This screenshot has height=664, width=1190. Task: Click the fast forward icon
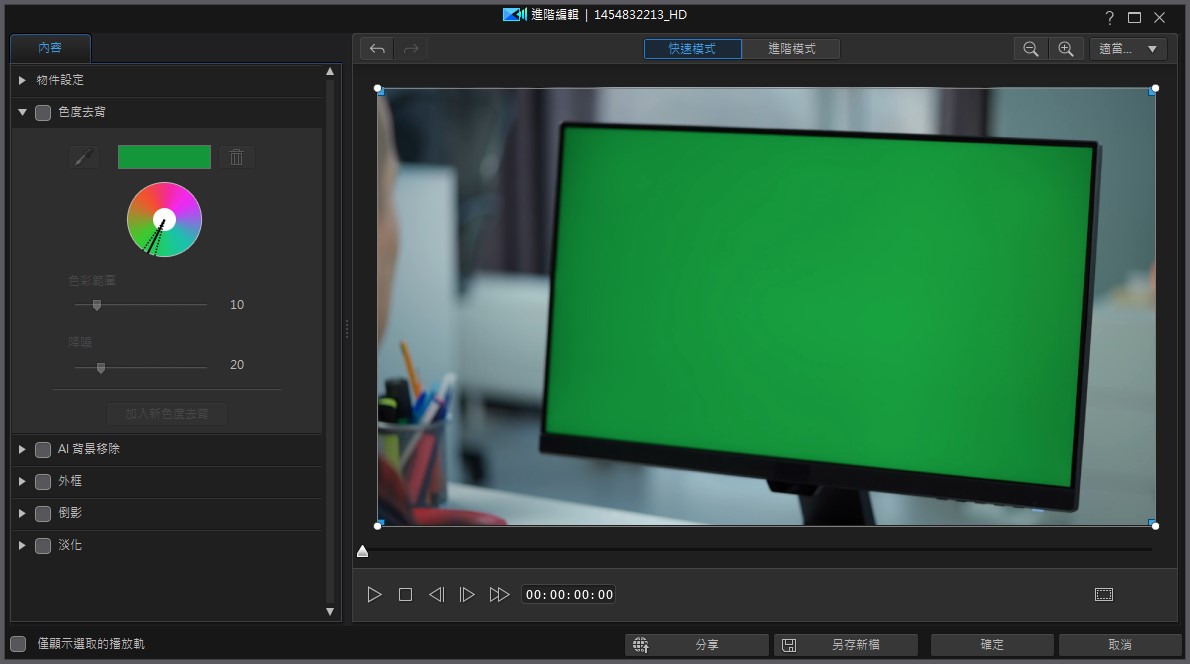click(x=499, y=595)
